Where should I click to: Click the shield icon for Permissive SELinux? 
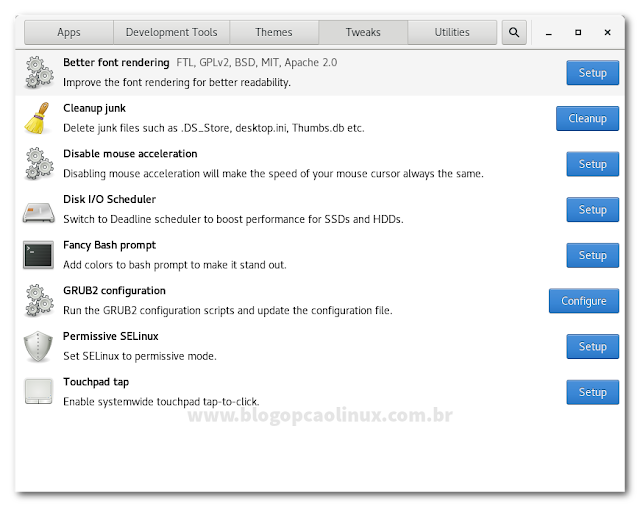[x=38, y=347]
